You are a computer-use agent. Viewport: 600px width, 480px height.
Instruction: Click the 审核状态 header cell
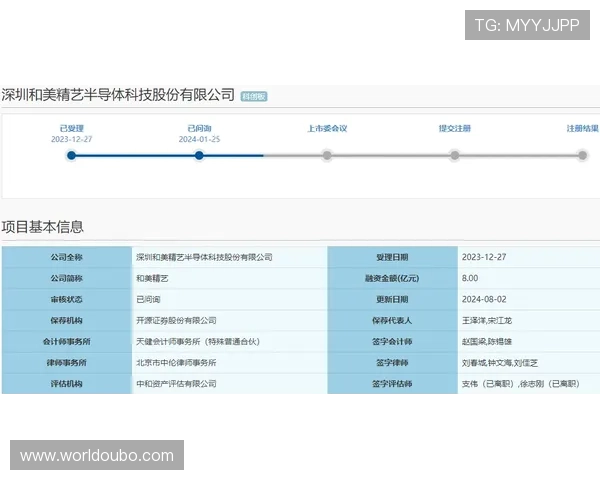(67, 299)
